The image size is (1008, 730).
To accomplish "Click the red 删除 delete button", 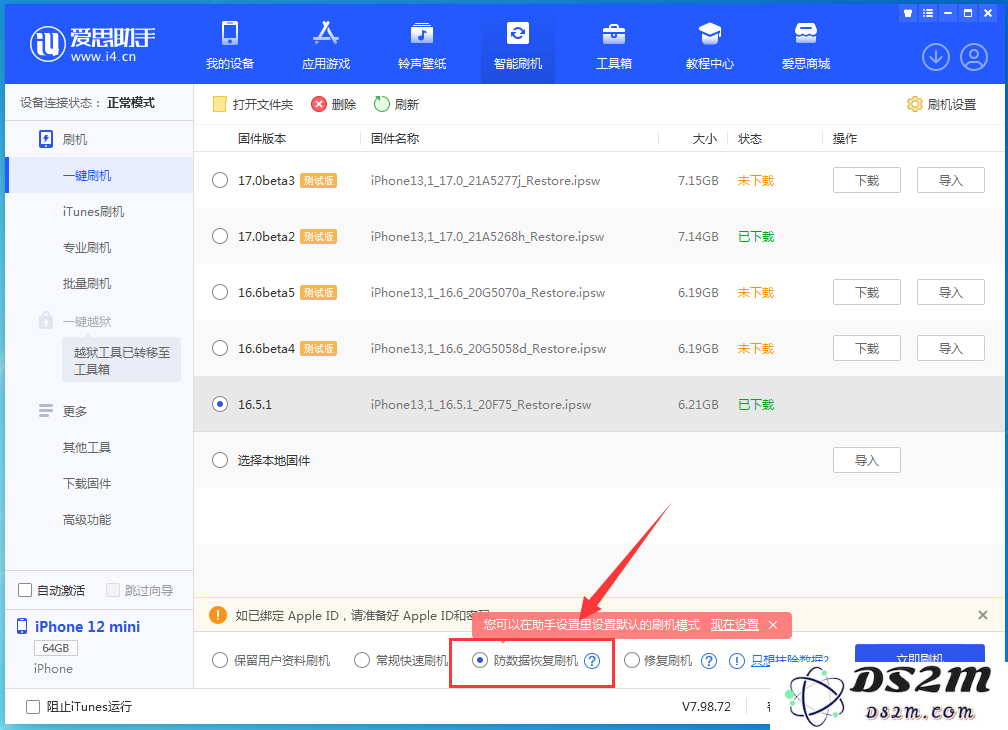I will point(334,104).
